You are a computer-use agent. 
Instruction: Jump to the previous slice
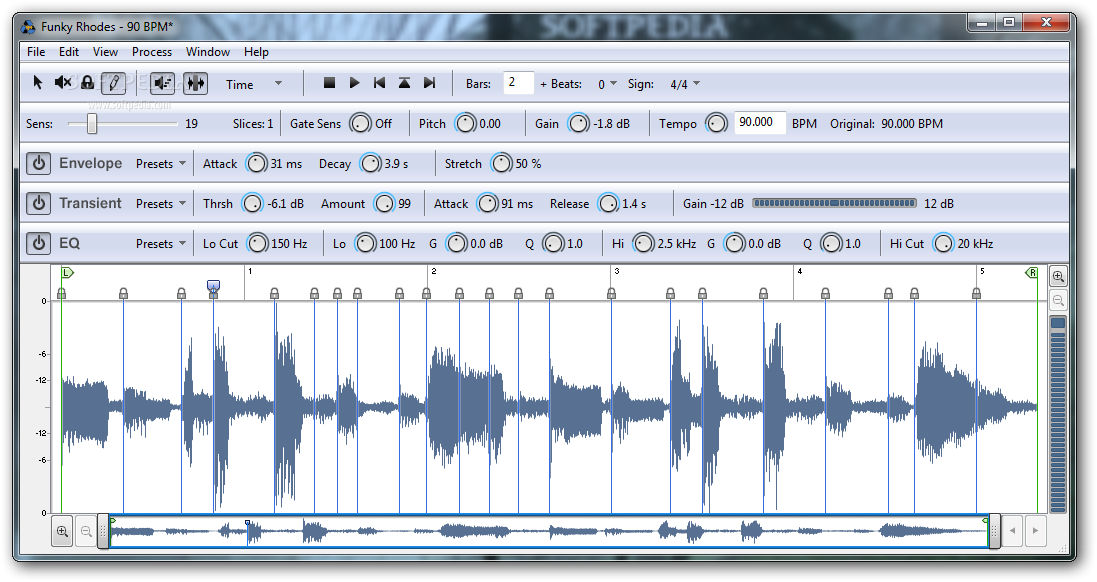(379, 83)
